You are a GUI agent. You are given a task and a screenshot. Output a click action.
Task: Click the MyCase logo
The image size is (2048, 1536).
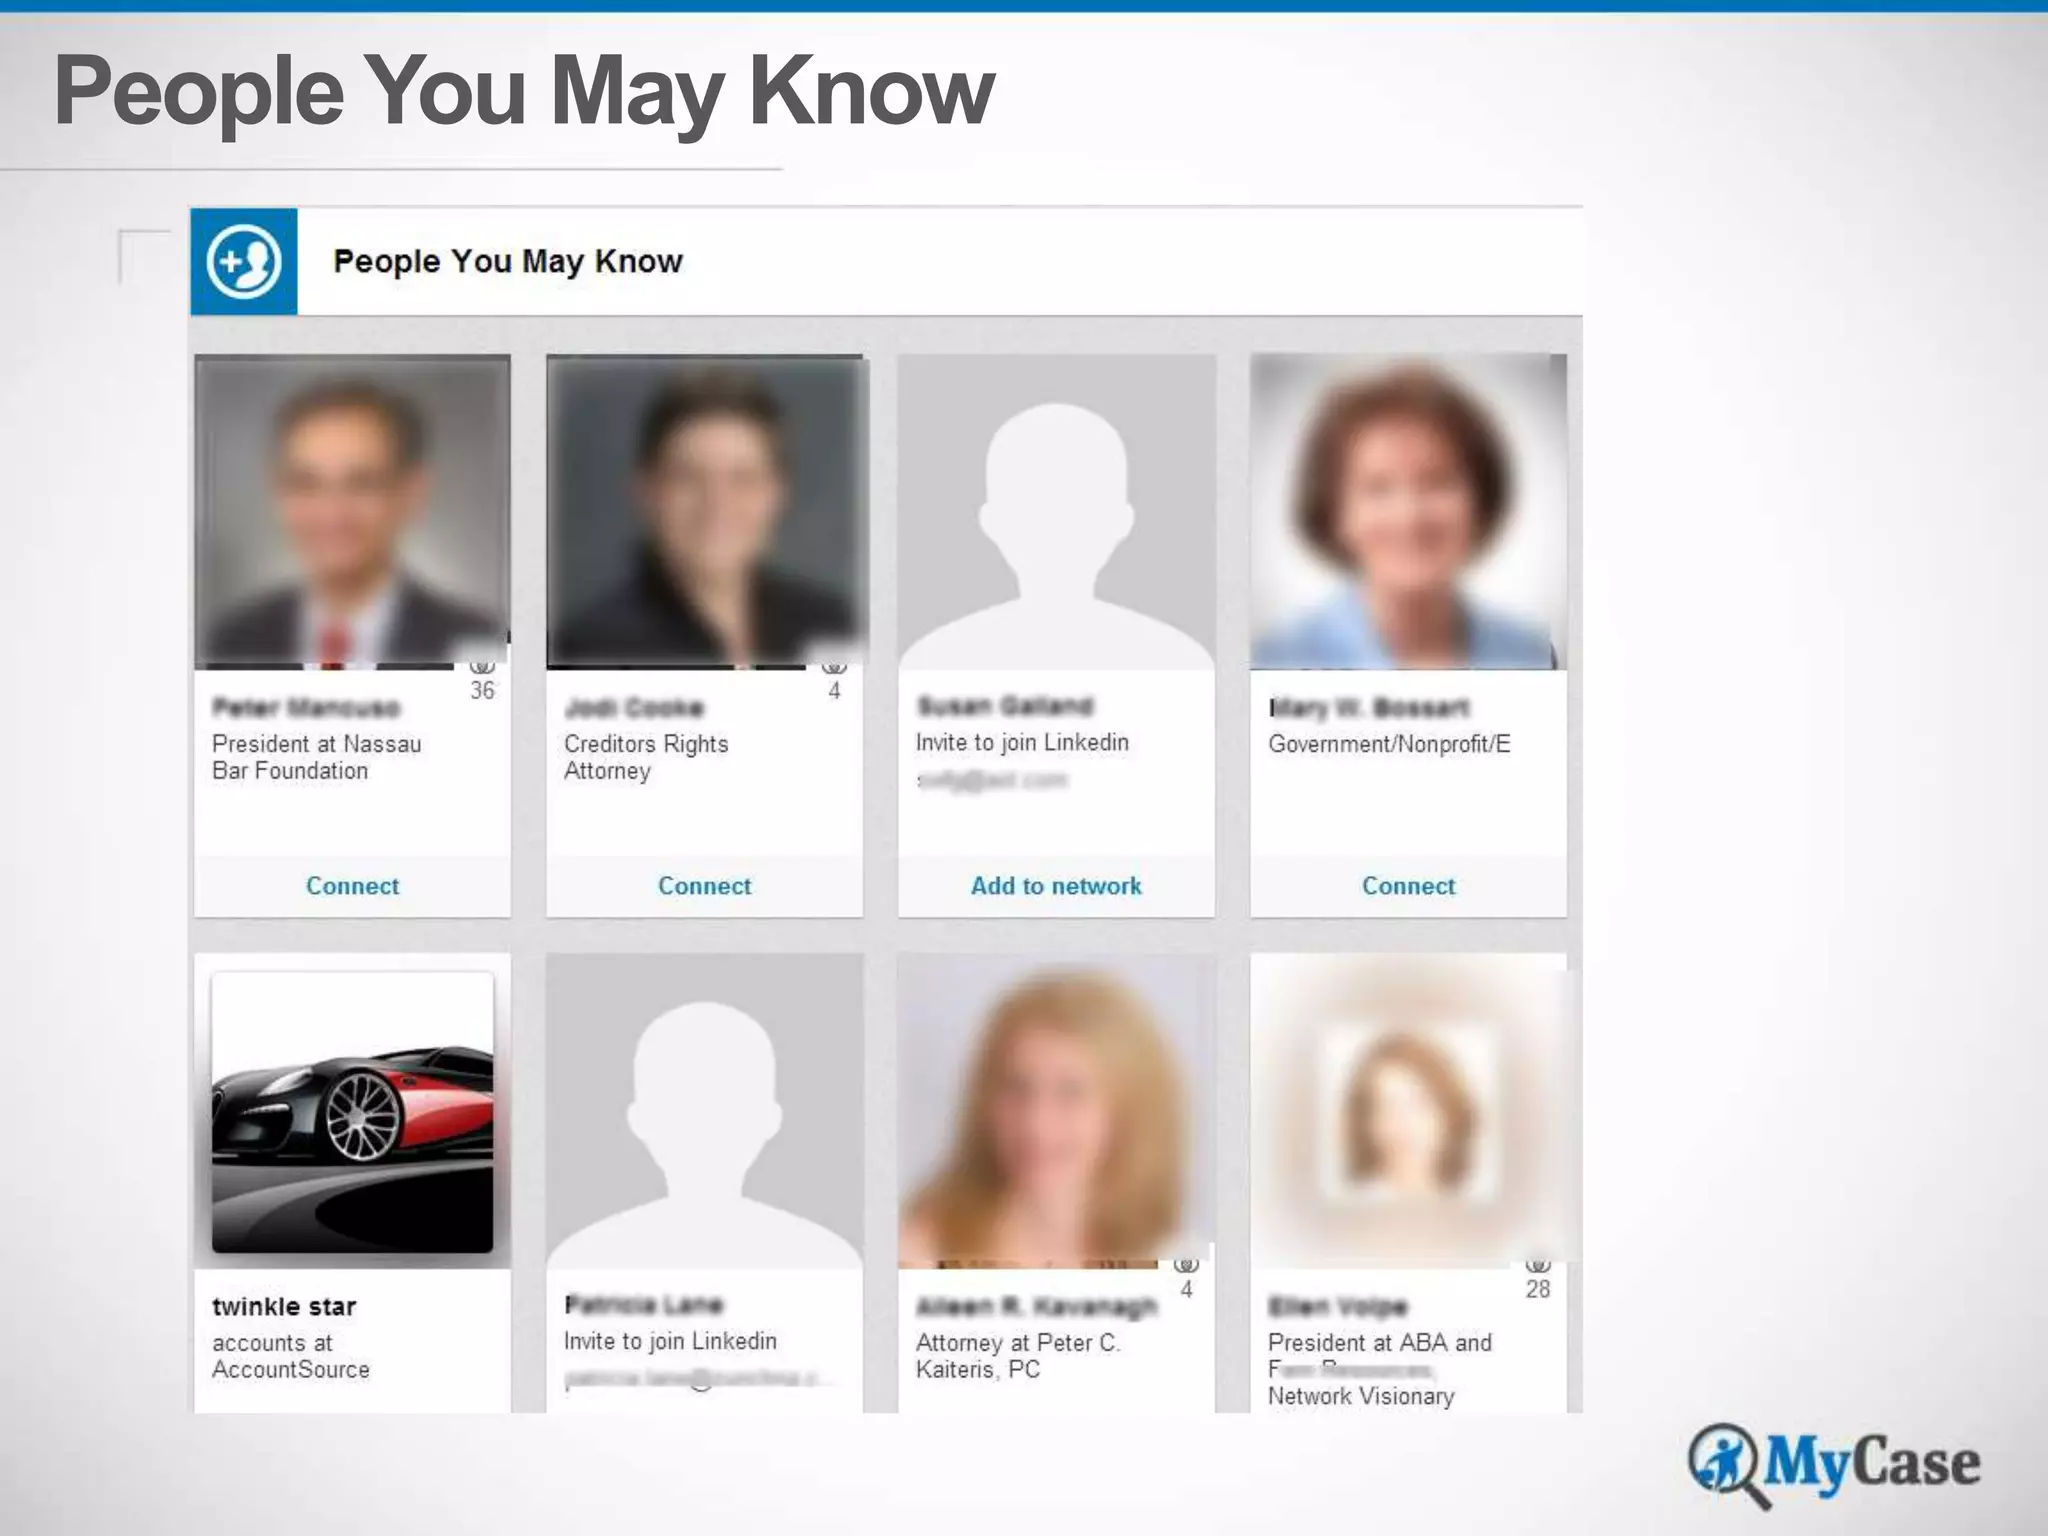[1834, 1465]
